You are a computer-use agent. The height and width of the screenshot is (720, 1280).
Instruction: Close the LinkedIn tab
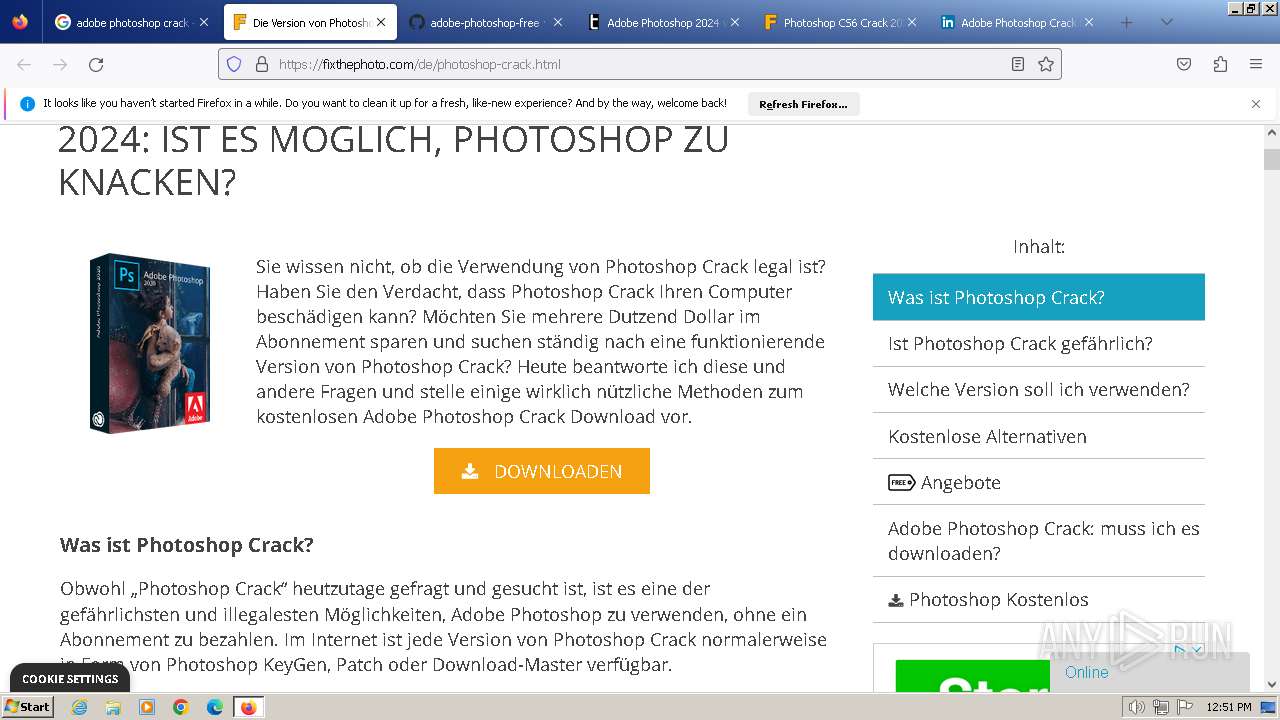click(x=1089, y=22)
